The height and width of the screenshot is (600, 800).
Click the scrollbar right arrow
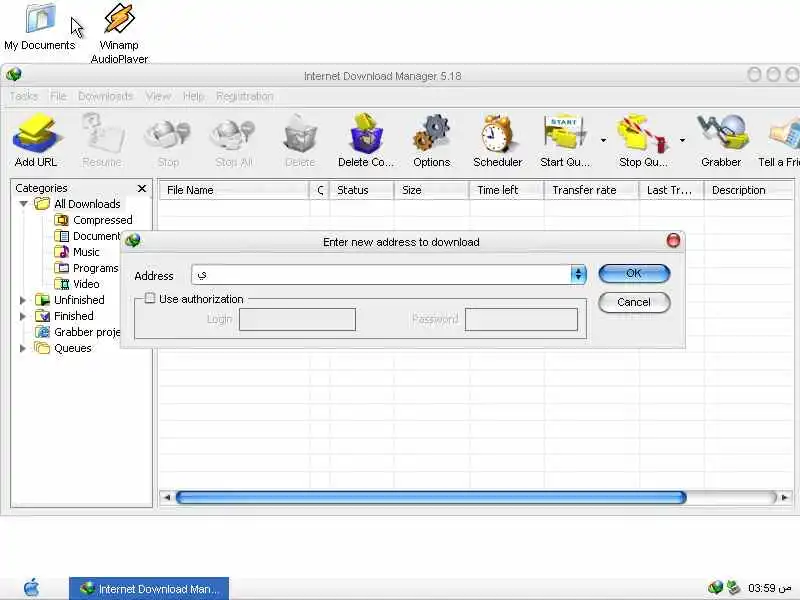[x=785, y=497]
